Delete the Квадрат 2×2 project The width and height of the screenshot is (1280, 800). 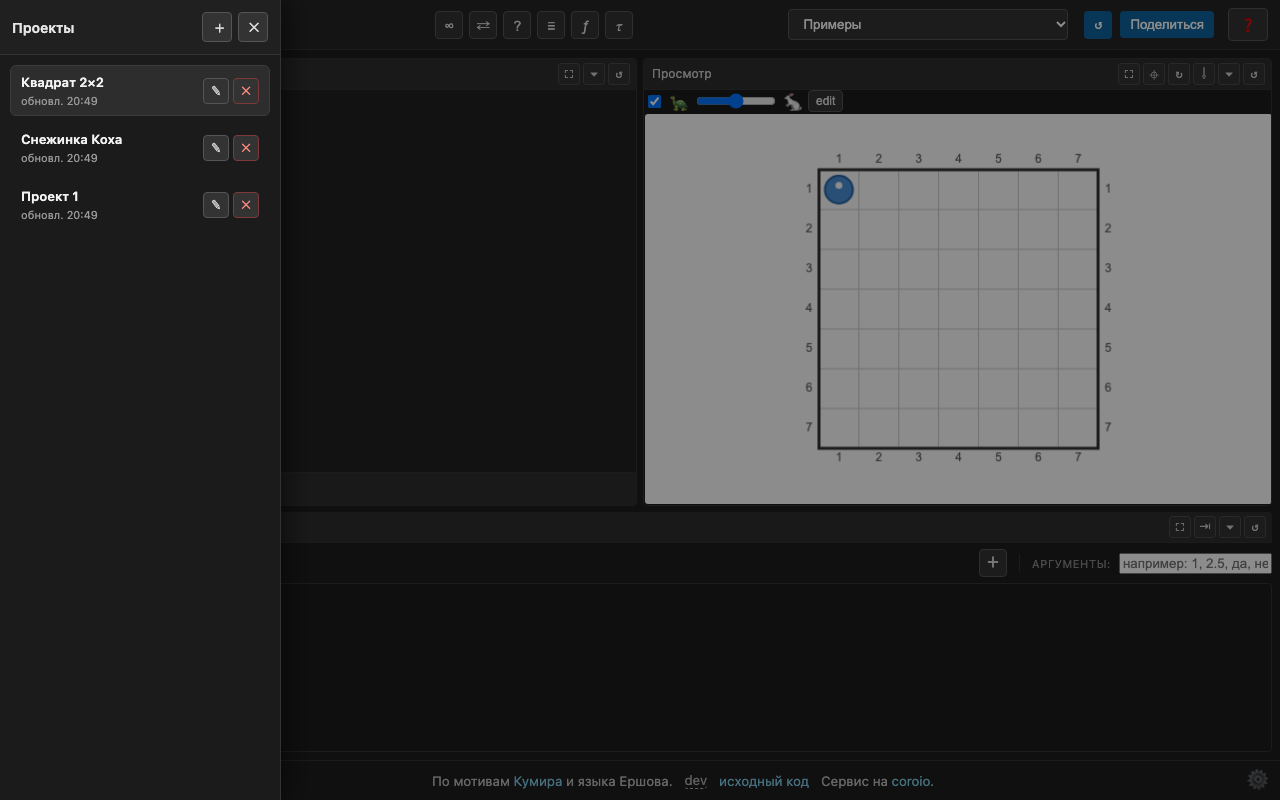(x=246, y=91)
